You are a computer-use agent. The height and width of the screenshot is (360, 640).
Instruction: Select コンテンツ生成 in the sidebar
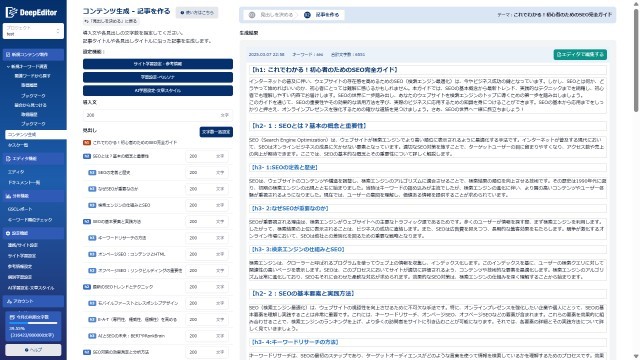[x=36, y=134]
